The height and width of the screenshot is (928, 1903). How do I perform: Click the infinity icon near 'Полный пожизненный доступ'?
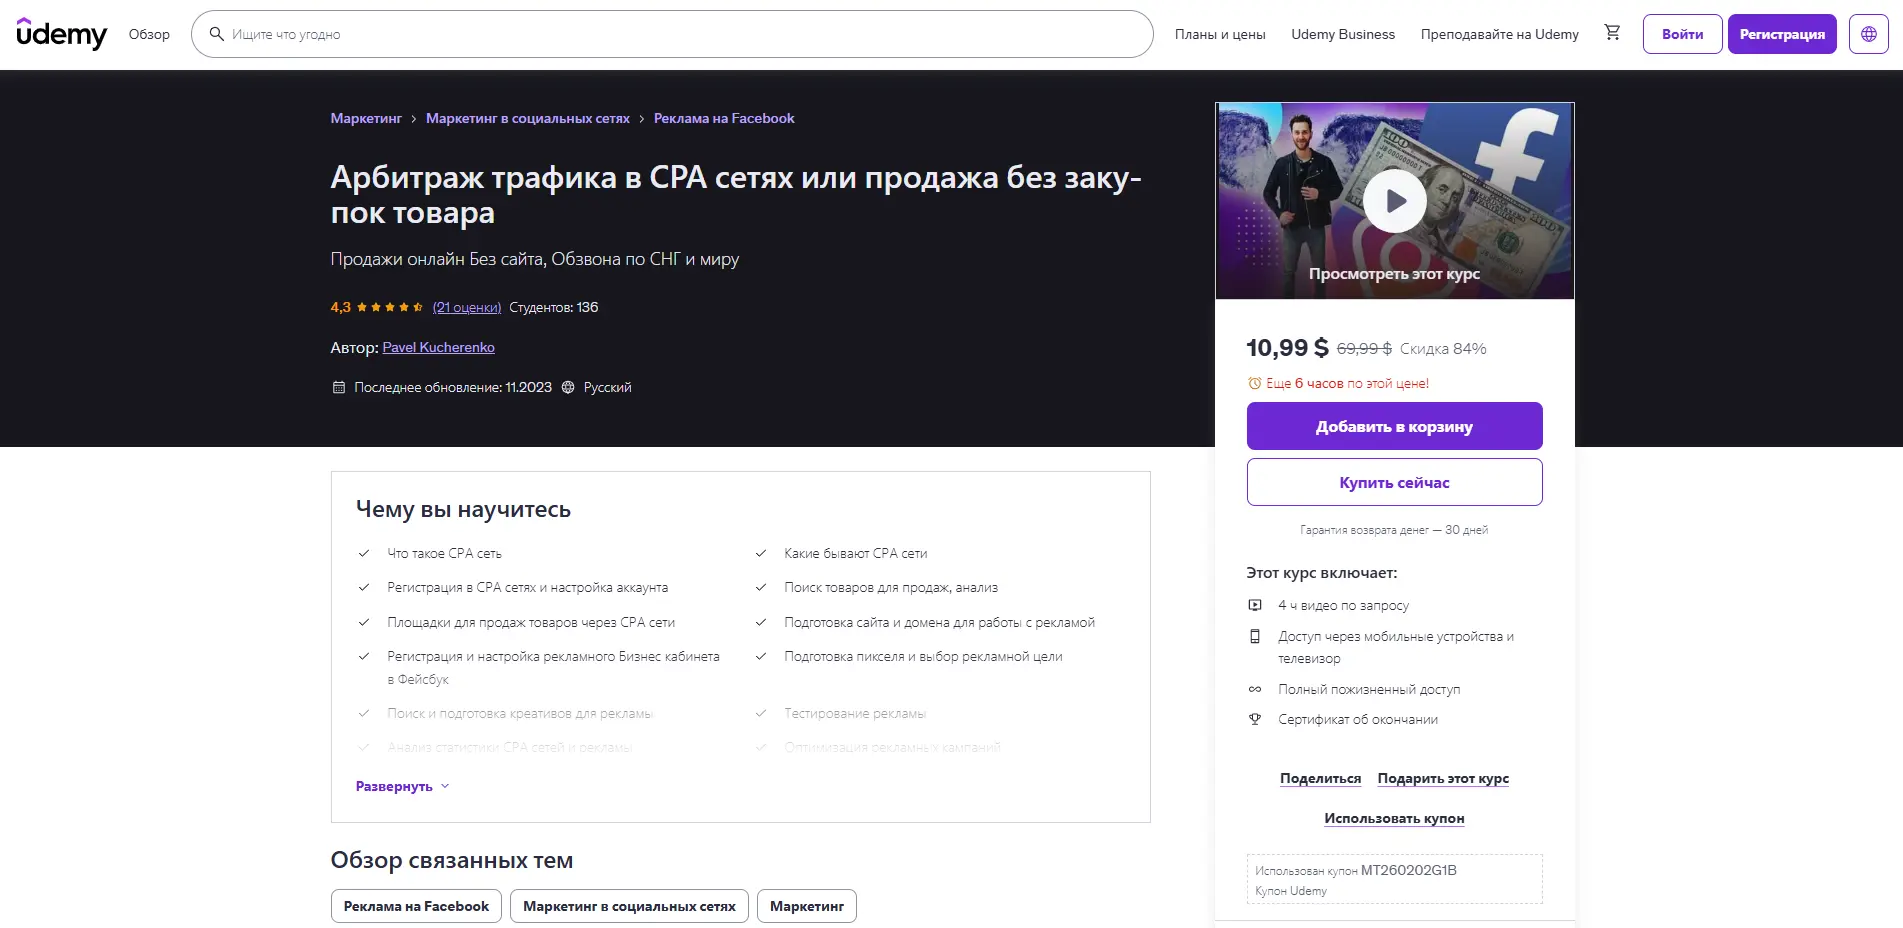[1255, 689]
